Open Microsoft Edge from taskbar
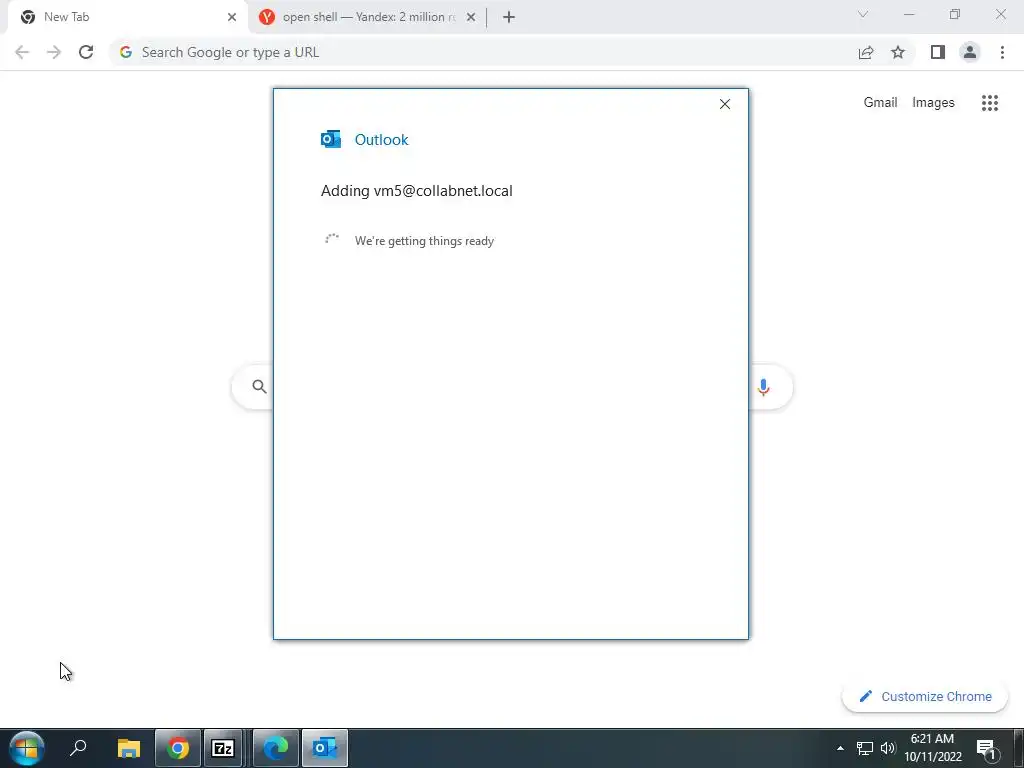1024x768 pixels. click(275, 748)
